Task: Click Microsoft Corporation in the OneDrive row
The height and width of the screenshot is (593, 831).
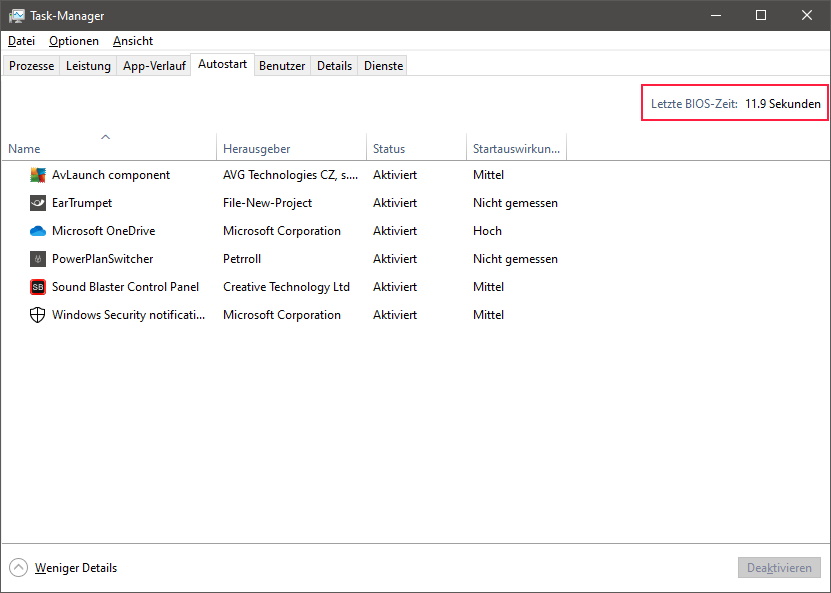Action: (x=281, y=231)
